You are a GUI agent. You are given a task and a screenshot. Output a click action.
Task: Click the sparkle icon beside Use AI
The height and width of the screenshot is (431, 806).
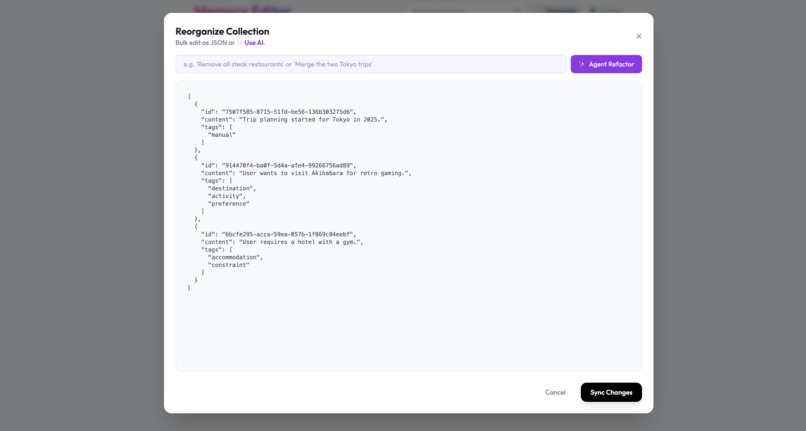tap(240, 43)
